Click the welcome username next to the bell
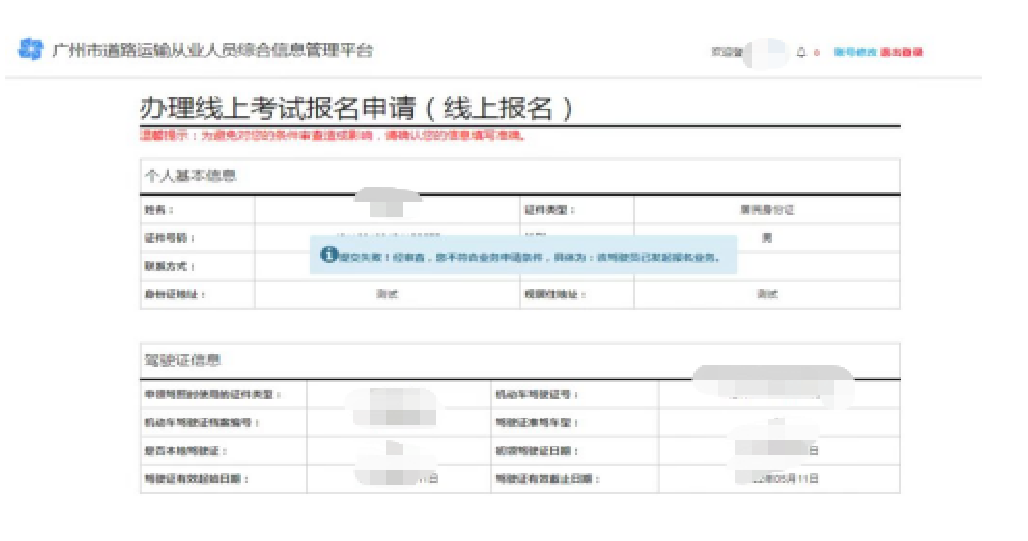 [x=760, y=51]
